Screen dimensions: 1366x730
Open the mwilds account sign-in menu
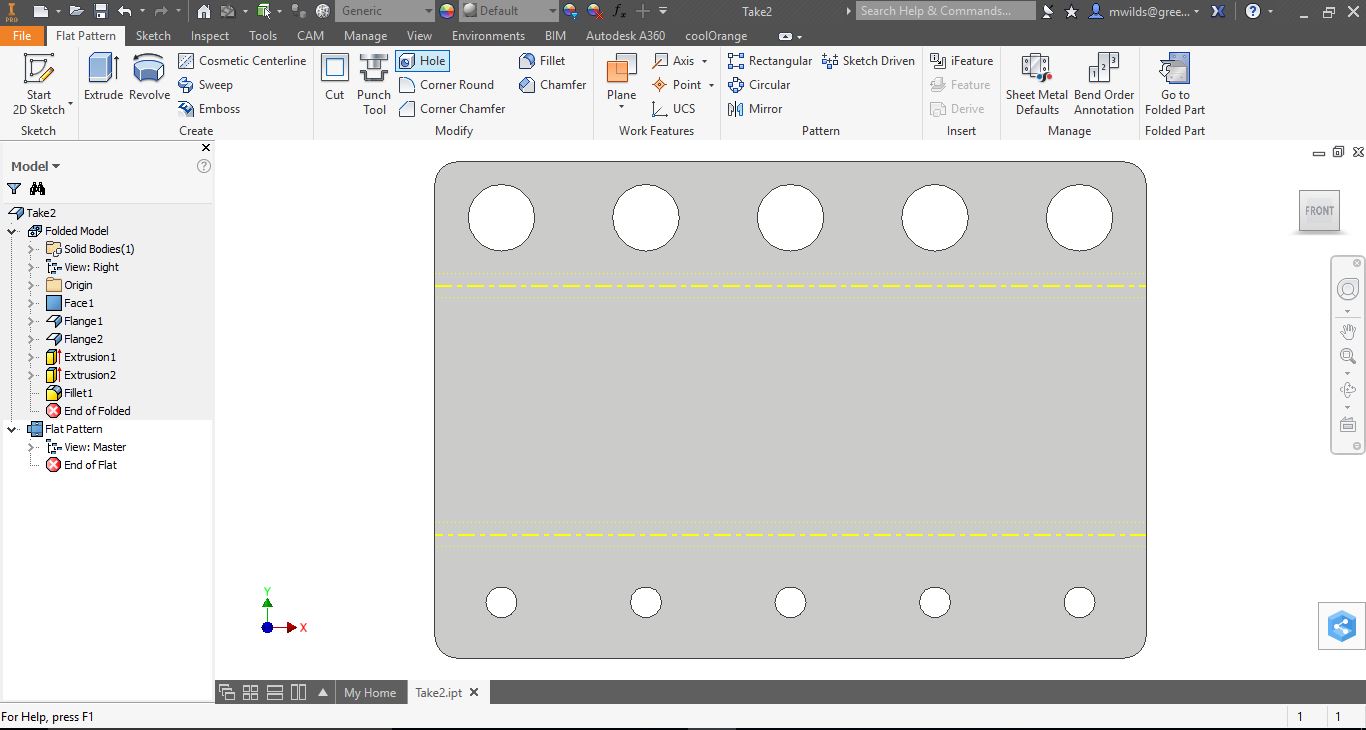coord(1144,11)
